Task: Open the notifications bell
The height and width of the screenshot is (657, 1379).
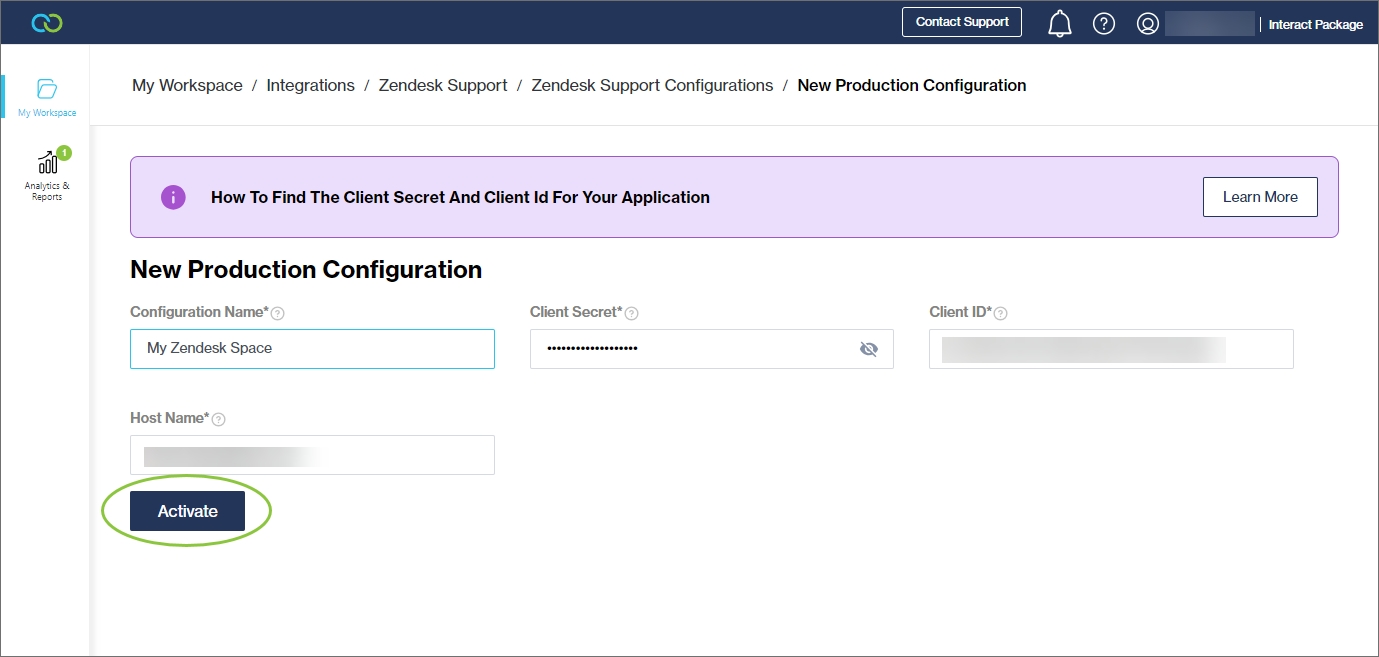Action: (1059, 23)
